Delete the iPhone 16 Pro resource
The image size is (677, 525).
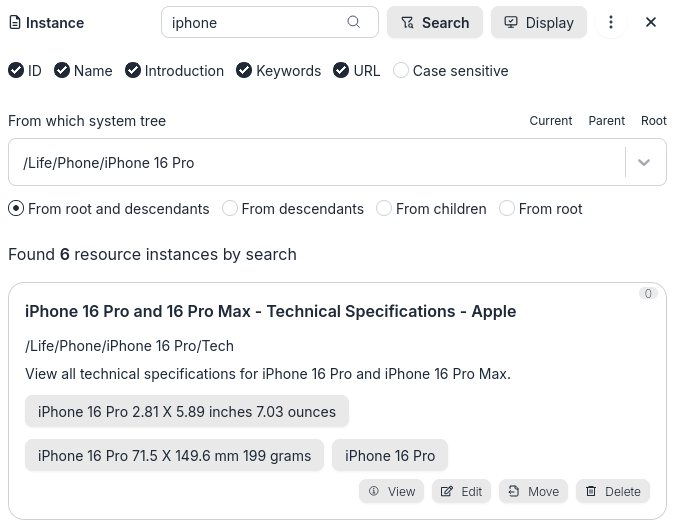coord(612,491)
